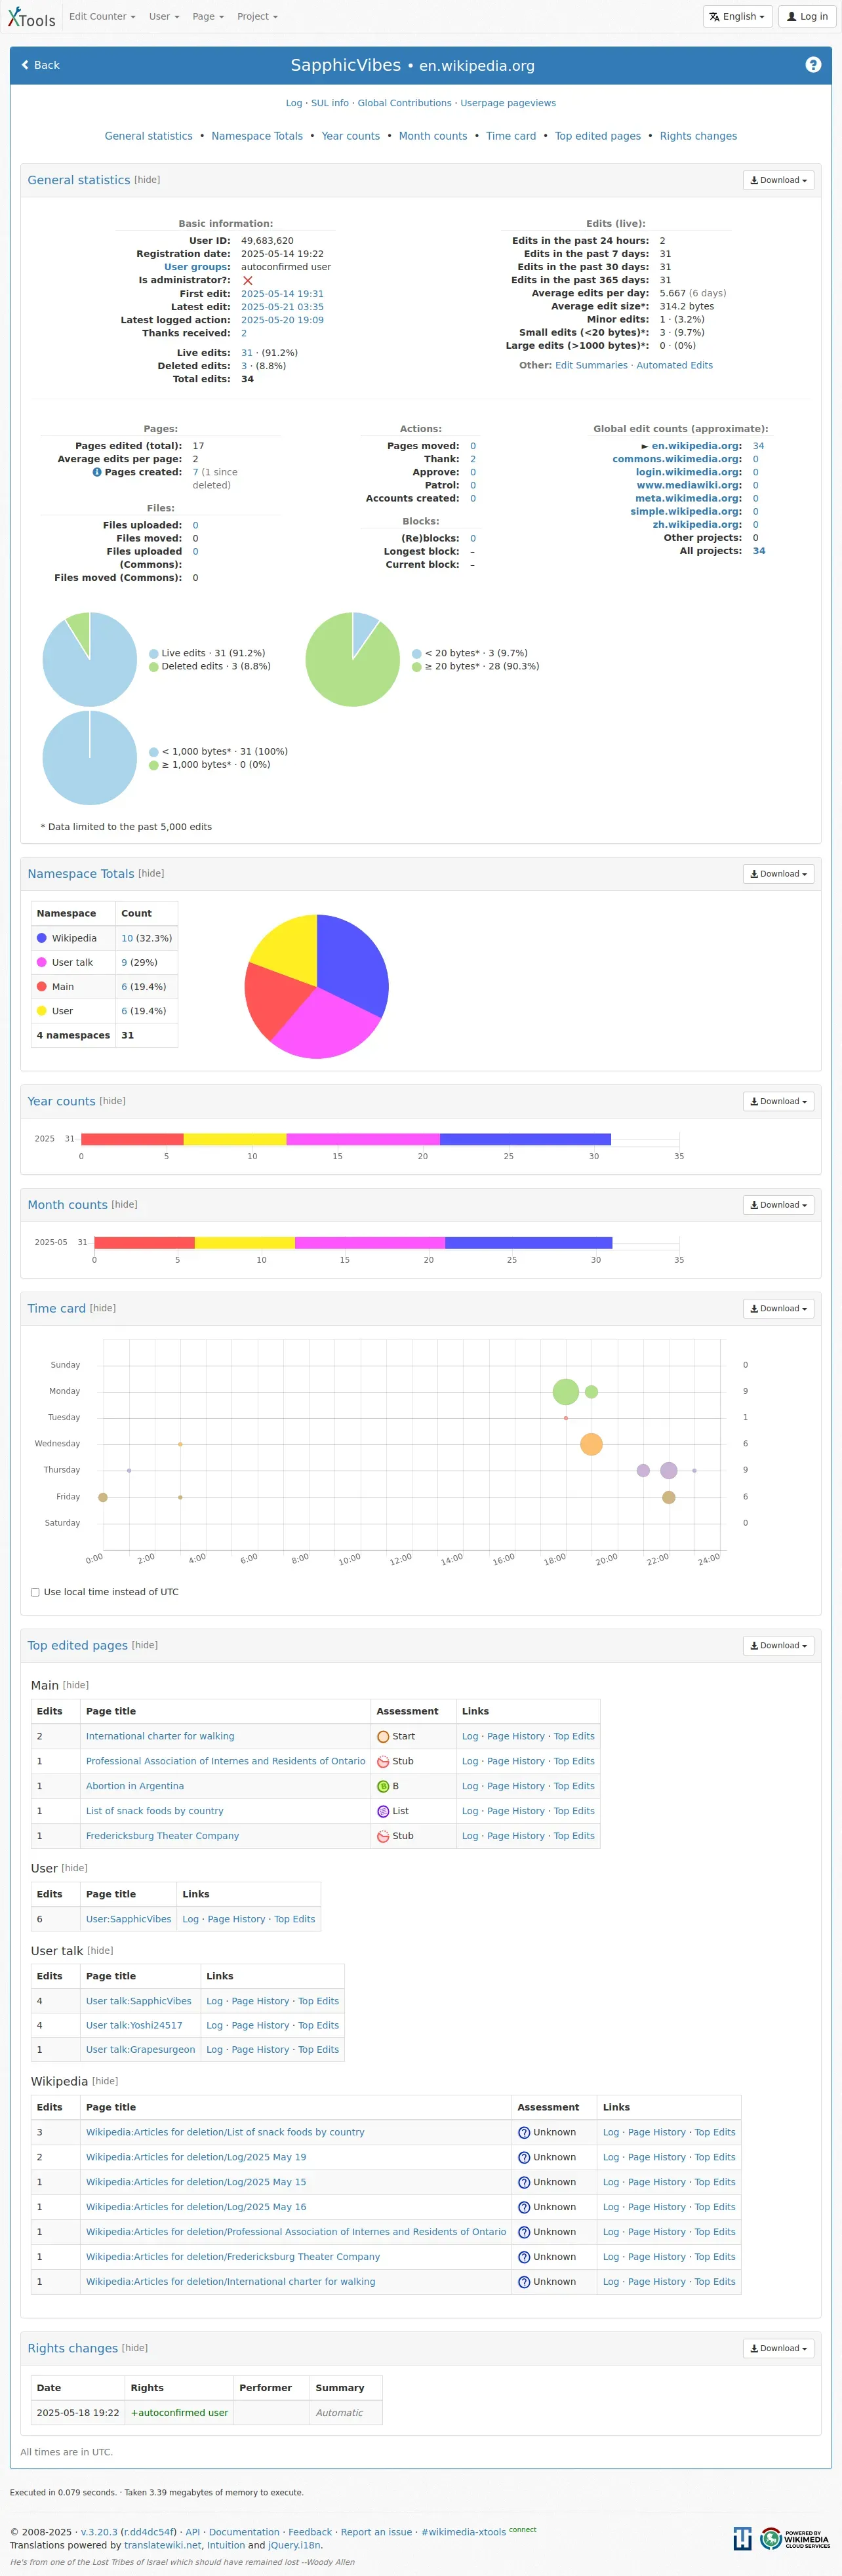Hide the Main top edited pages table
842x2576 pixels.
click(x=76, y=1685)
